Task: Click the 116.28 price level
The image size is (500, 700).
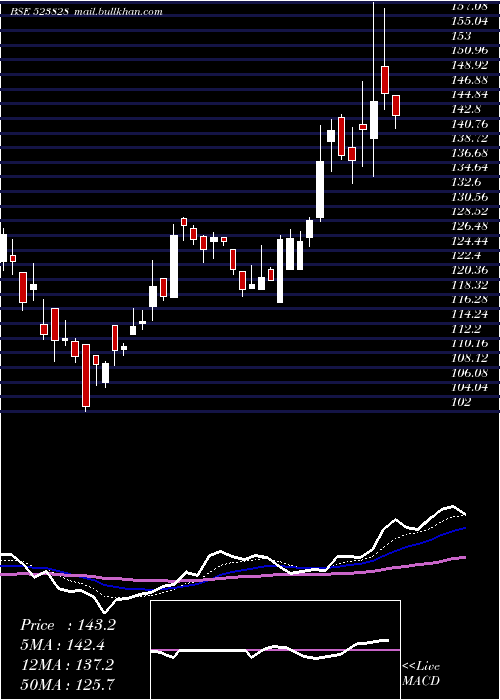Action: tap(469, 299)
